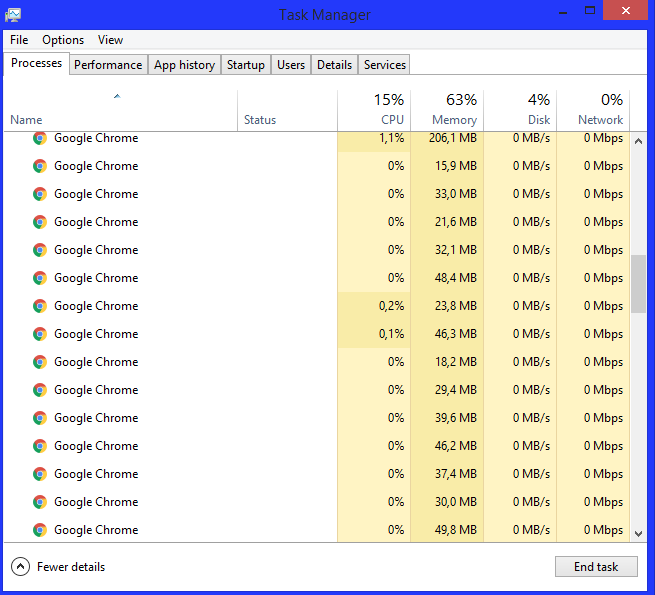Click the scrollbar up arrow
655x595 pixels.
[638, 141]
